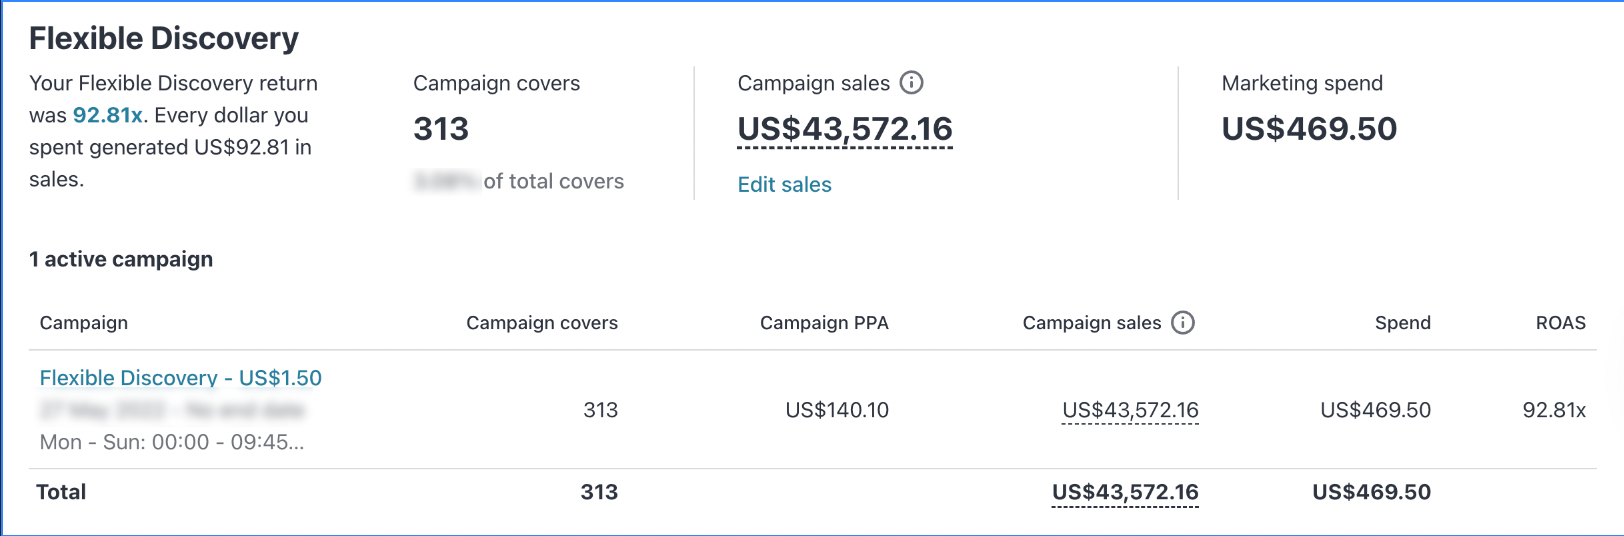The width and height of the screenshot is (1624, 536).
Task: Click the Total row label
Action: coord(61,492)
